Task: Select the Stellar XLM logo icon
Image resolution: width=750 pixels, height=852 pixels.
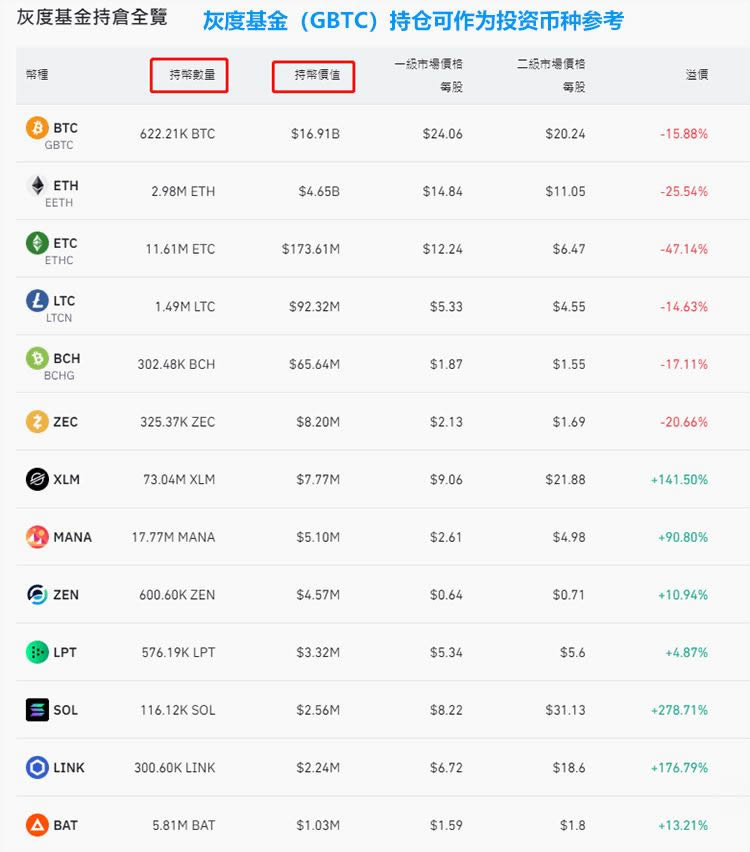Action: pyautogui.click(x=36, y=479)
